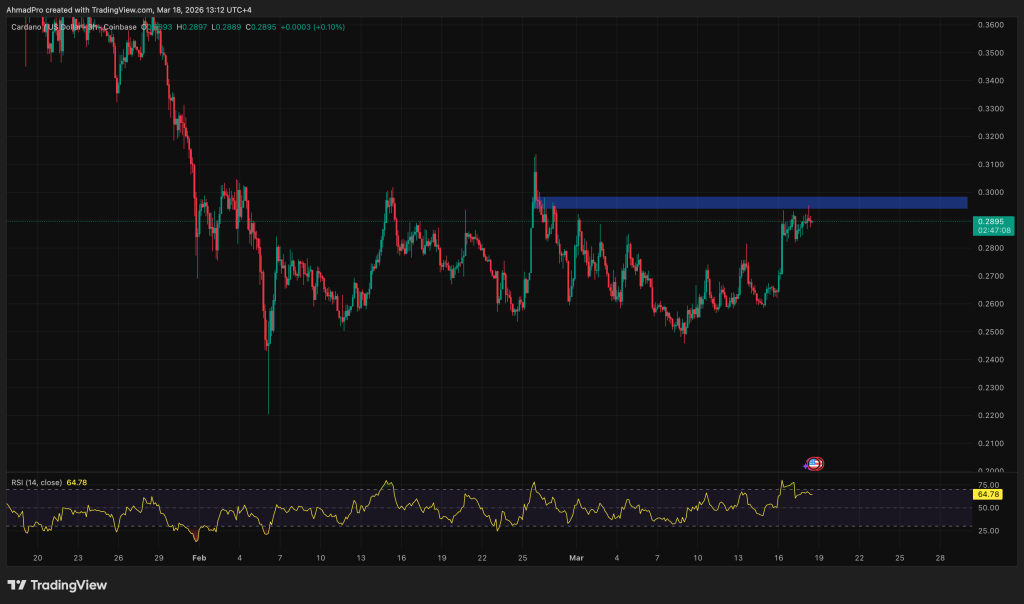This screenshot has width=1024, height=604.
Task: Select the Cardano / US Dollar symbol name
Action: pyautogui.click(x=48, y=27)
